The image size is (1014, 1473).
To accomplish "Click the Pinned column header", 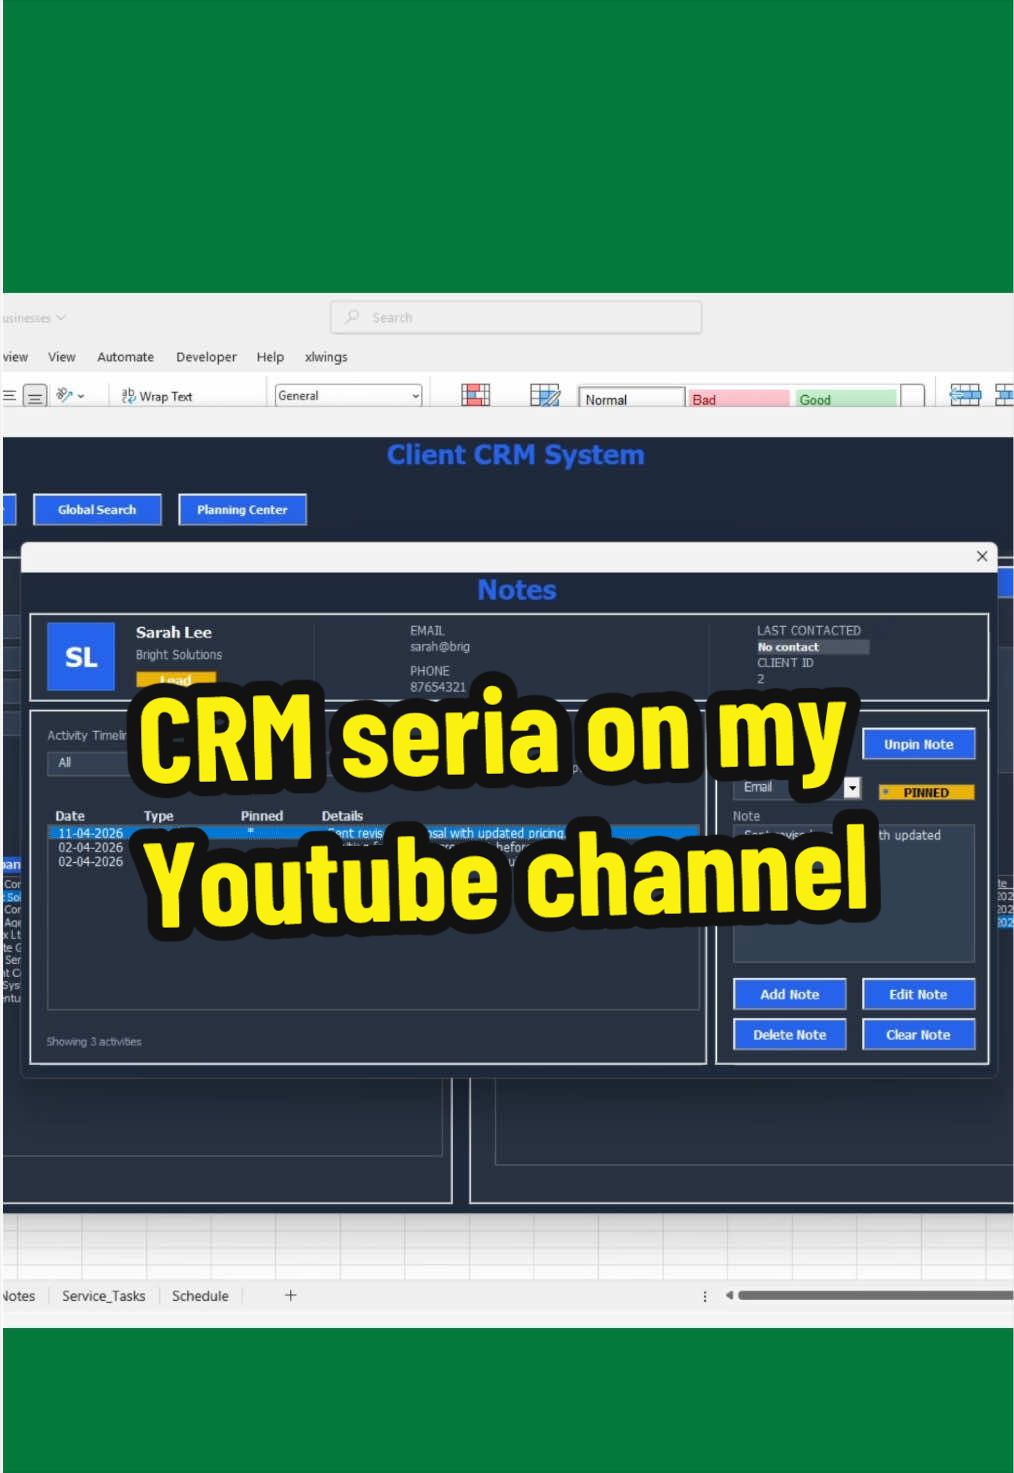I will click(x=262, y=816).
